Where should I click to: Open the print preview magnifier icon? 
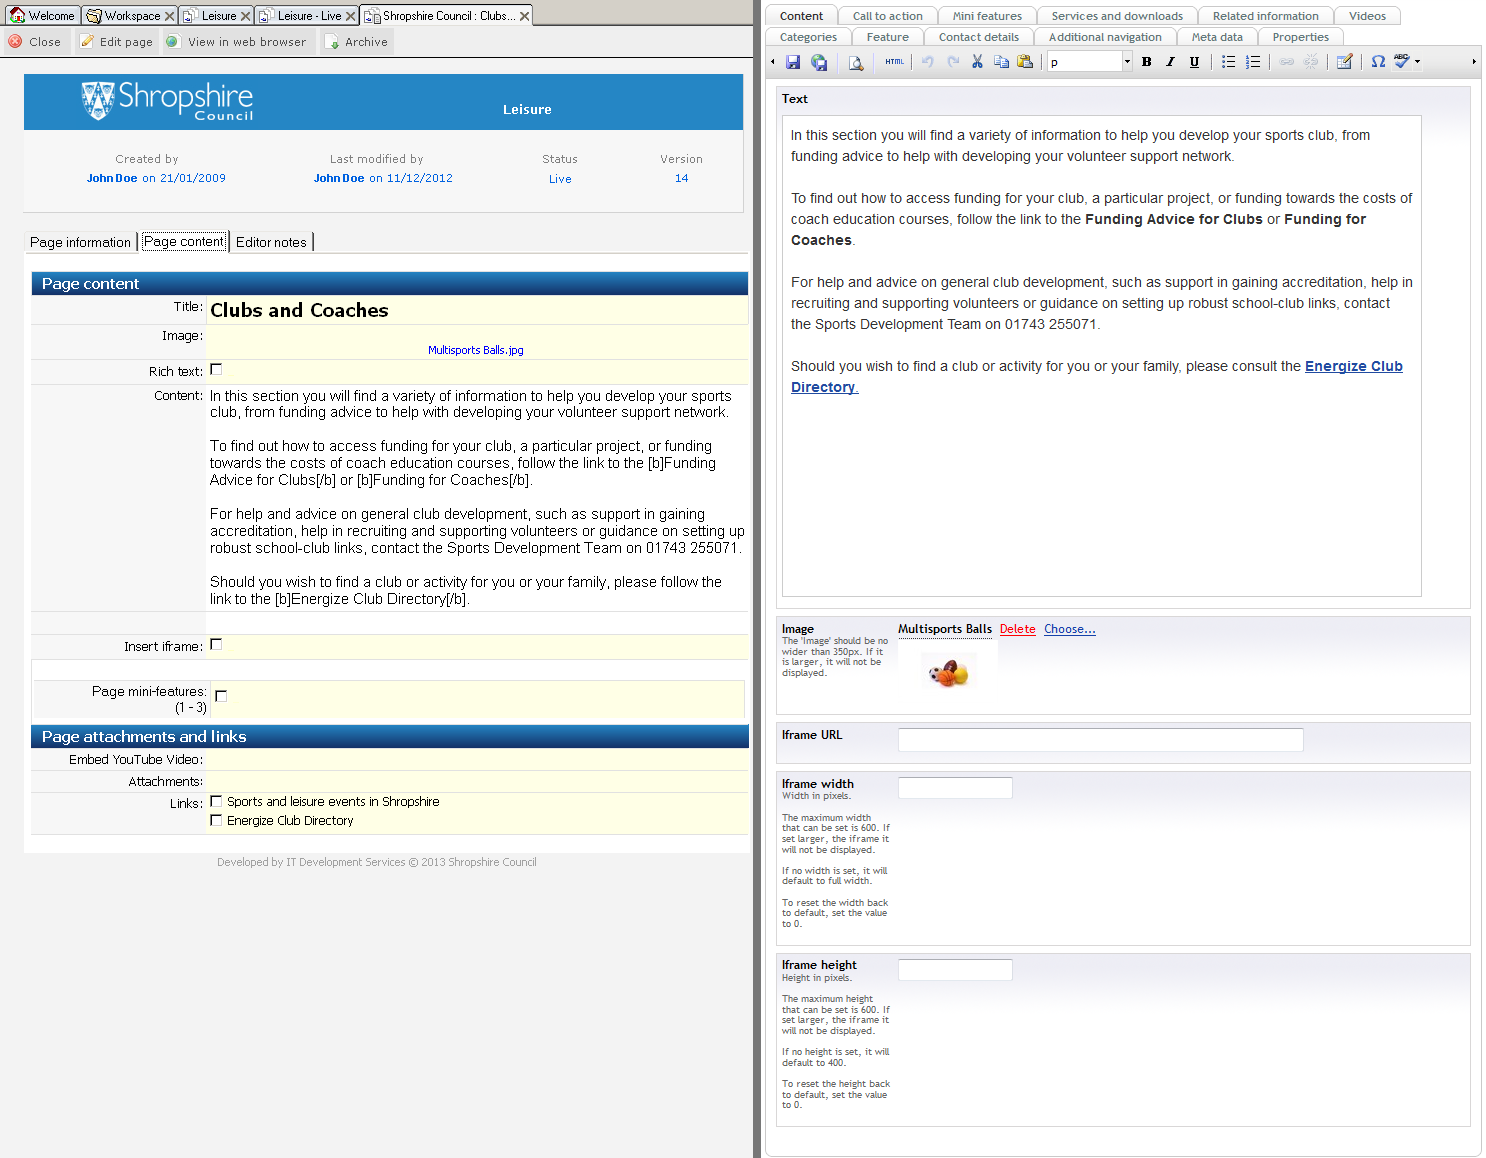pyautogui.click(x=856, y=62)
